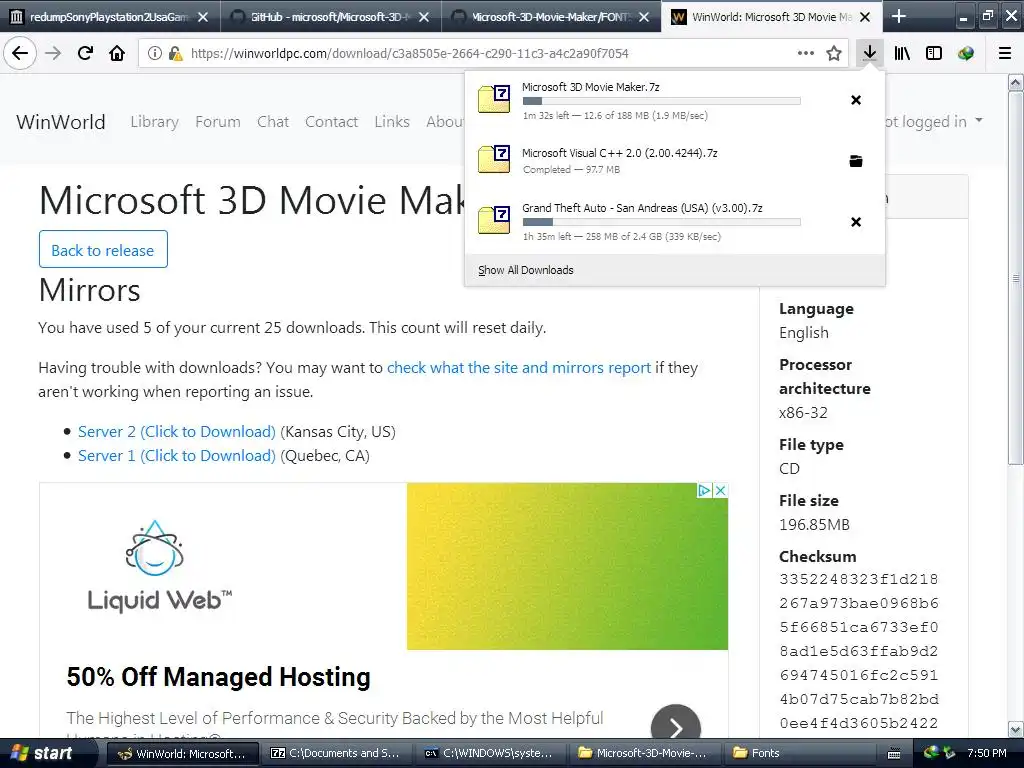Open the page actions three-dot menu
This screenshot has height=768, width=1024.
tap(806, 54)
